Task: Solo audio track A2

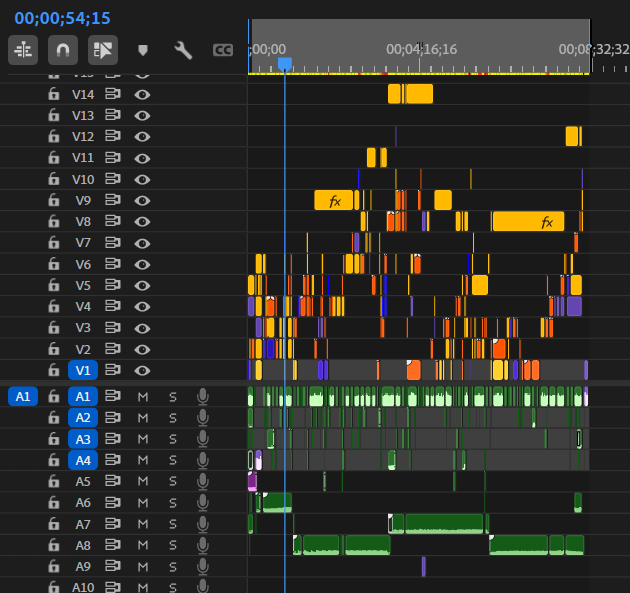Action: click(x=173, y=418)
